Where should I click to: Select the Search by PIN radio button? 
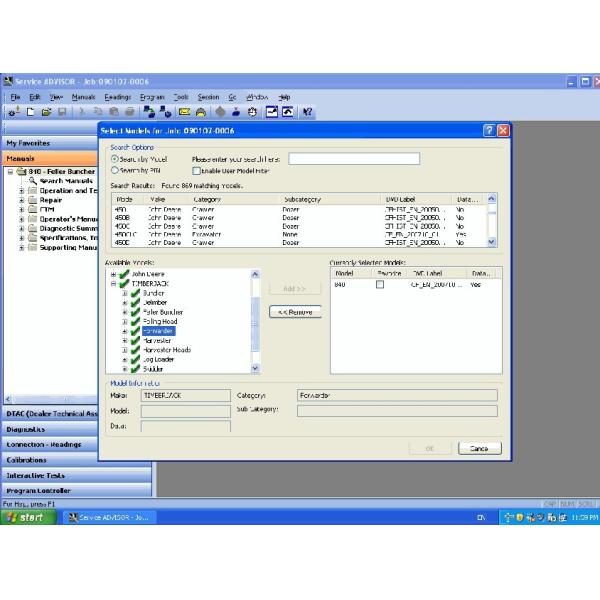pos(114,170)
